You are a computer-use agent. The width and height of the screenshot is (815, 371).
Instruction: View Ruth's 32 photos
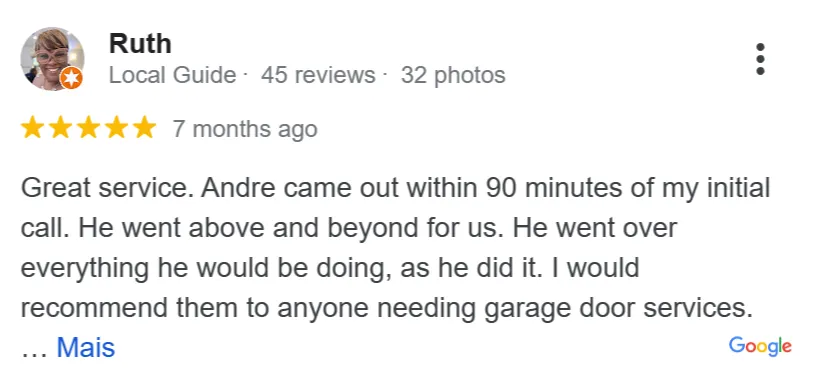pos(453,75)
